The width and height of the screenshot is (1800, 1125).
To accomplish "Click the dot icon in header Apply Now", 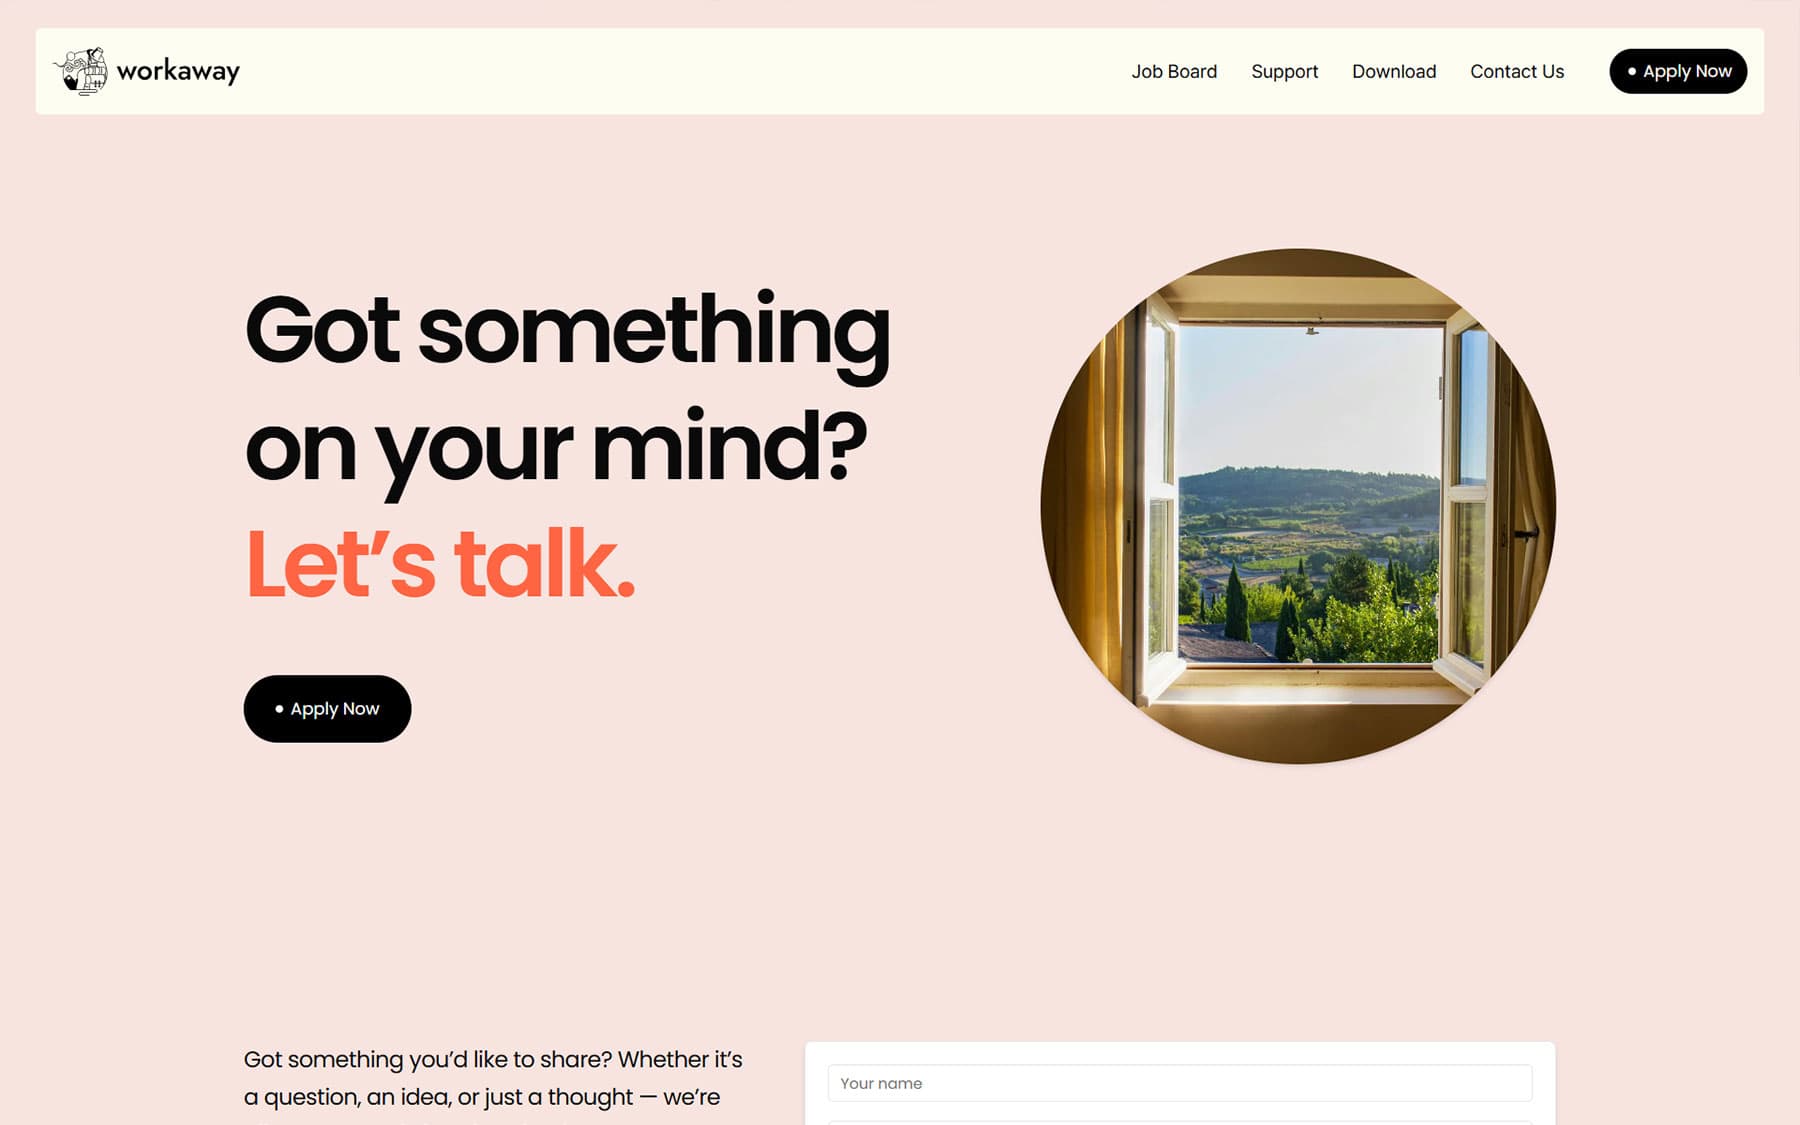I will tap(1632, 71).
